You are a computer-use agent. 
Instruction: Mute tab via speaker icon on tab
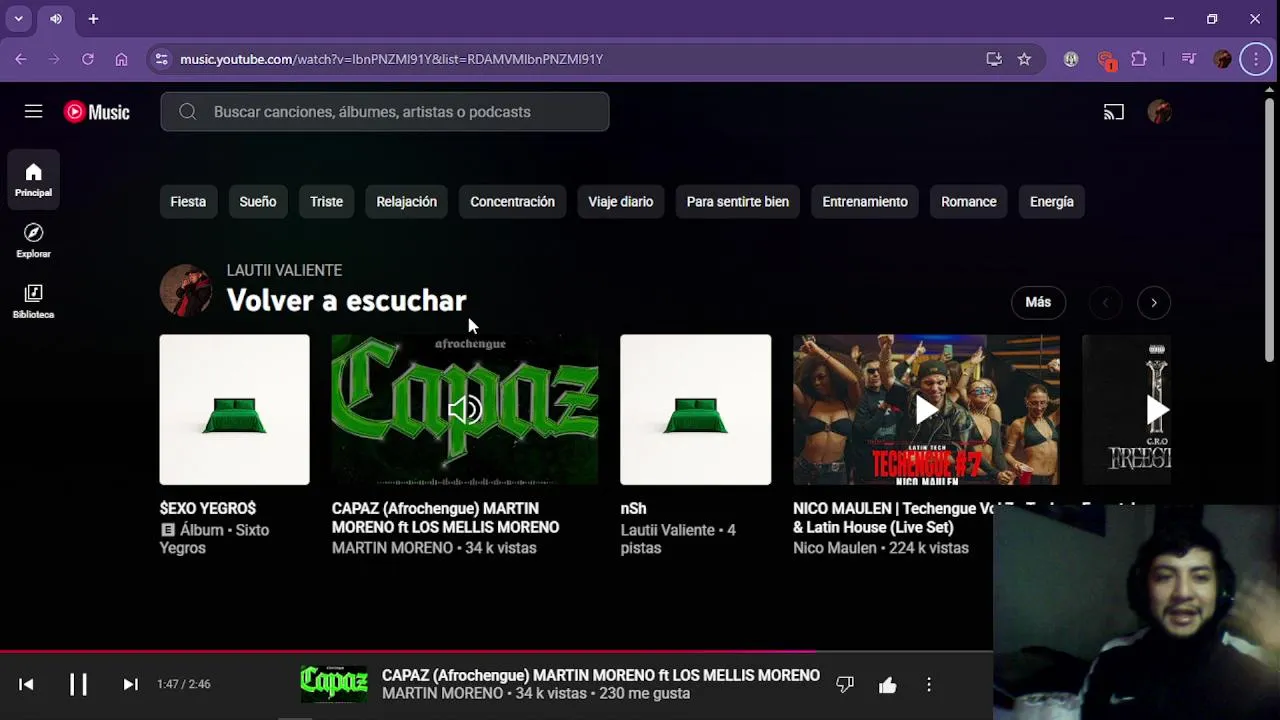tap(56, 19)
